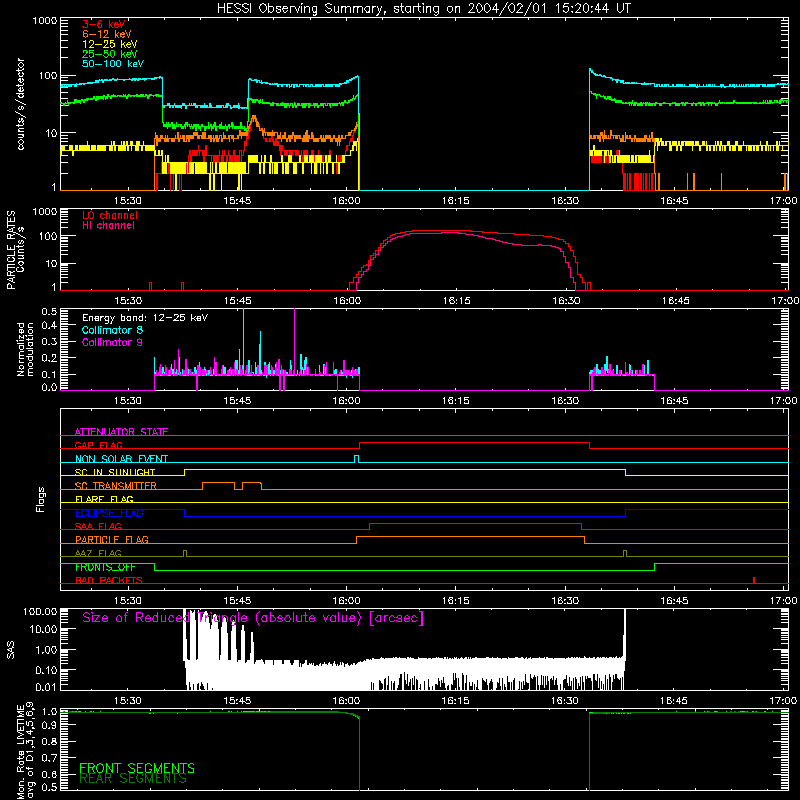The width and height of the screenshot is (800, 800).
Task: Pick the SC_IN_SUNLIGHT flag label
Action: (115, 472)
